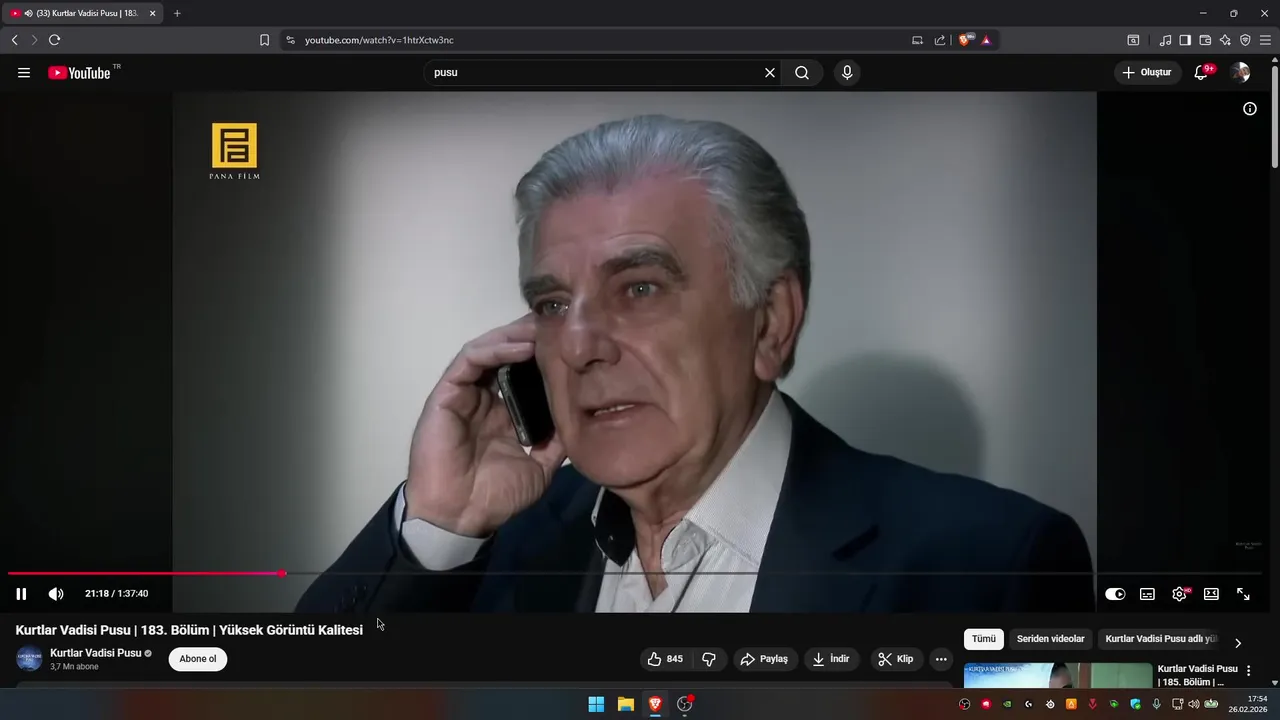Enter full screen mode

click(x=1243, y=594)
